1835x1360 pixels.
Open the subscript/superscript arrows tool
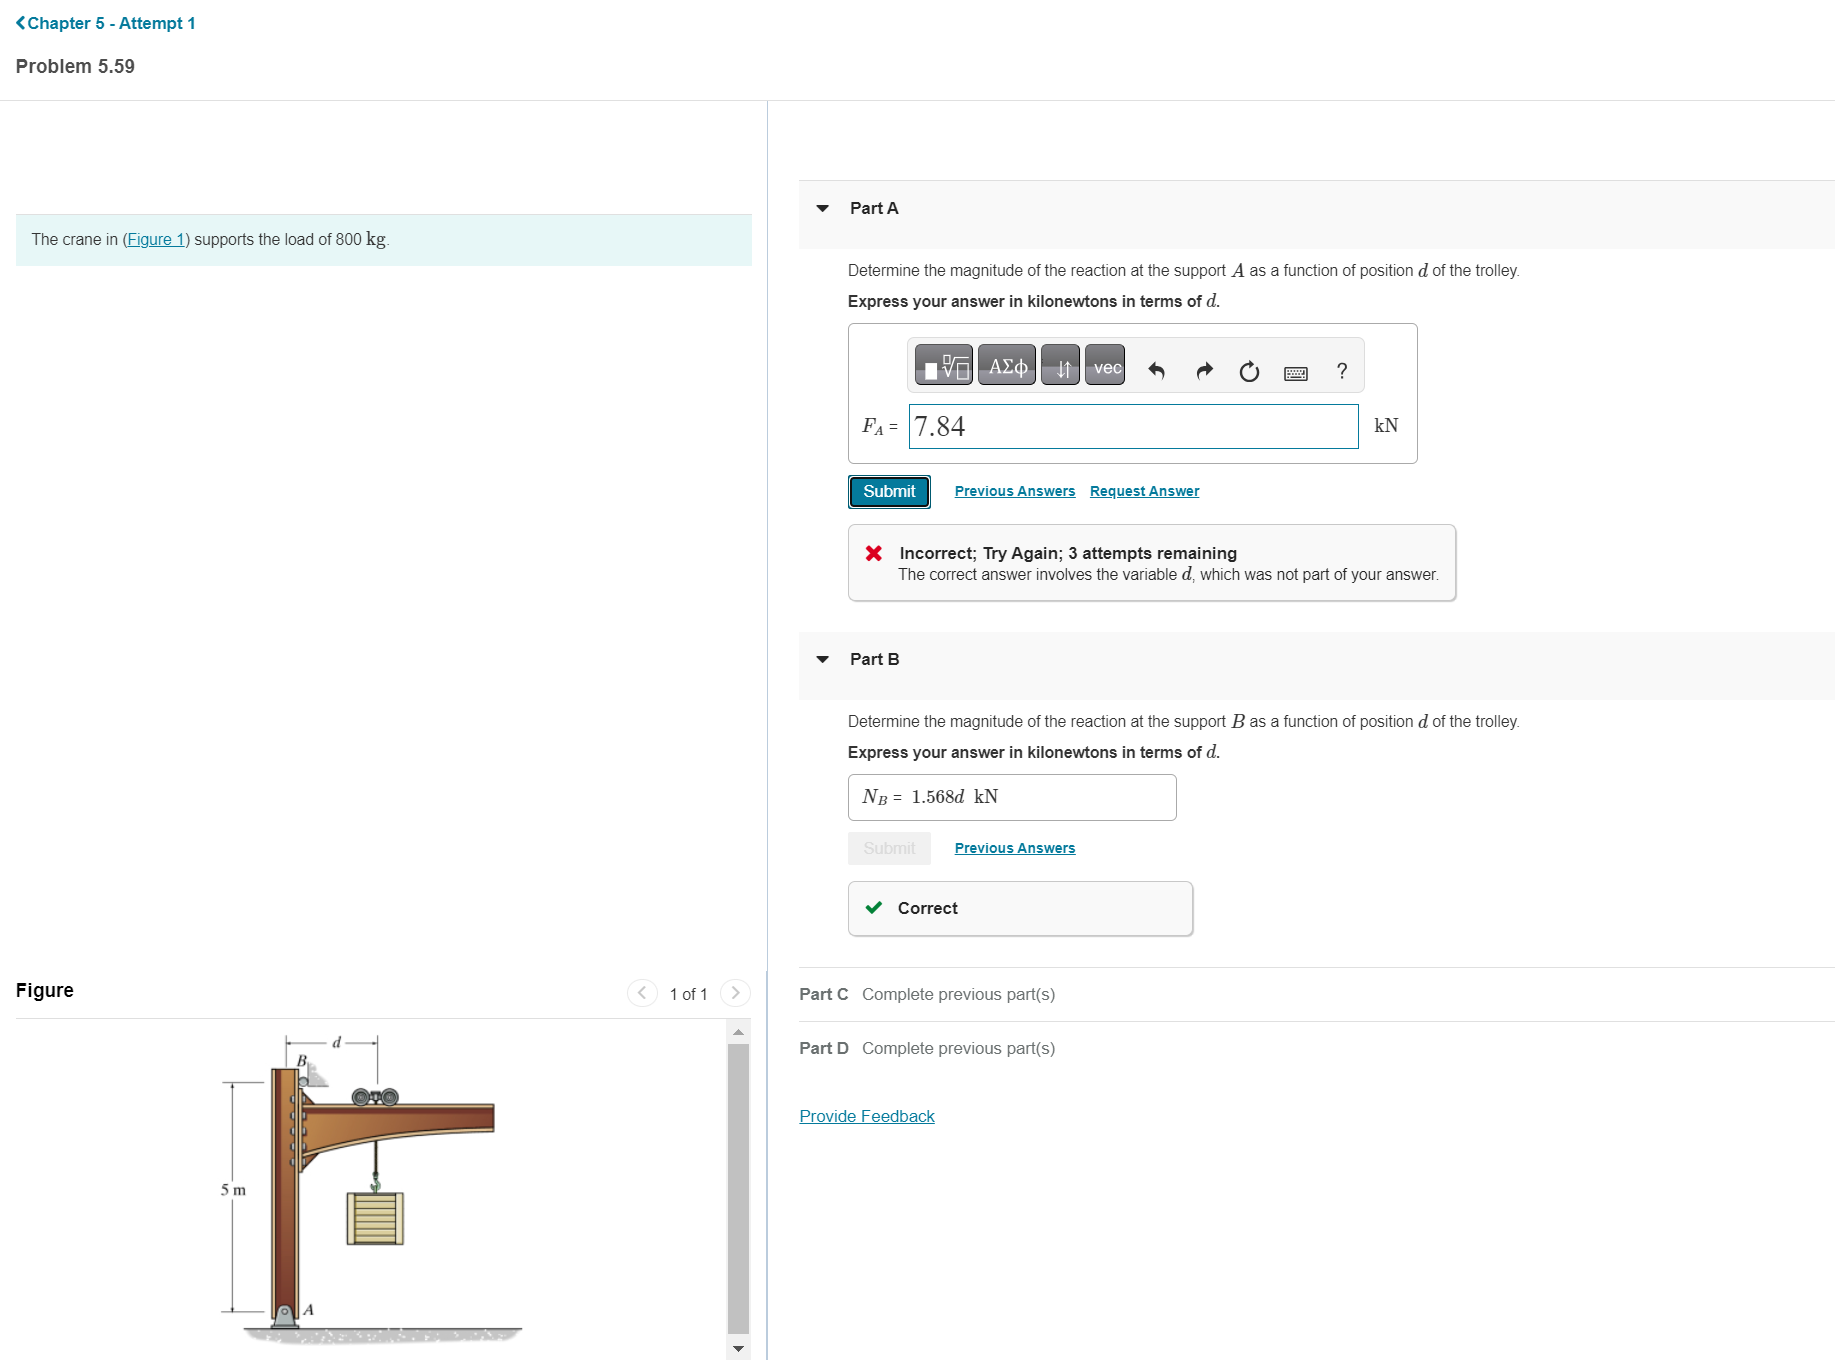1061,366
